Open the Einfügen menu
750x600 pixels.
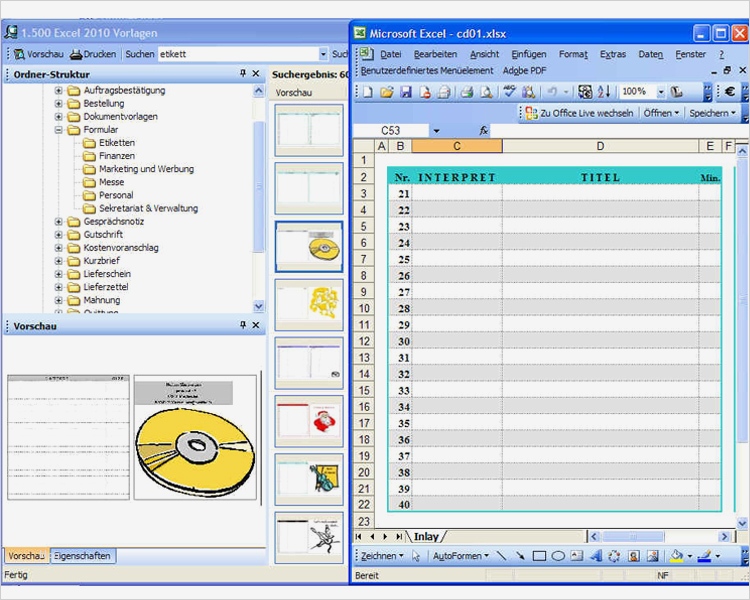[x=529, y=54]
